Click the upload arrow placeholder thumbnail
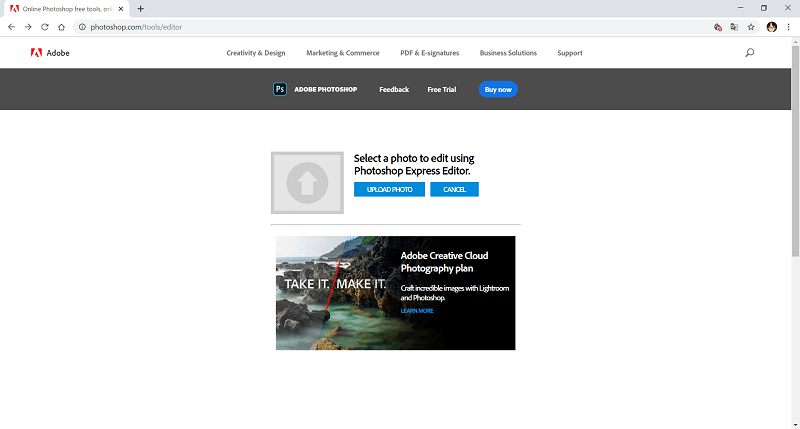 point(307,182)
